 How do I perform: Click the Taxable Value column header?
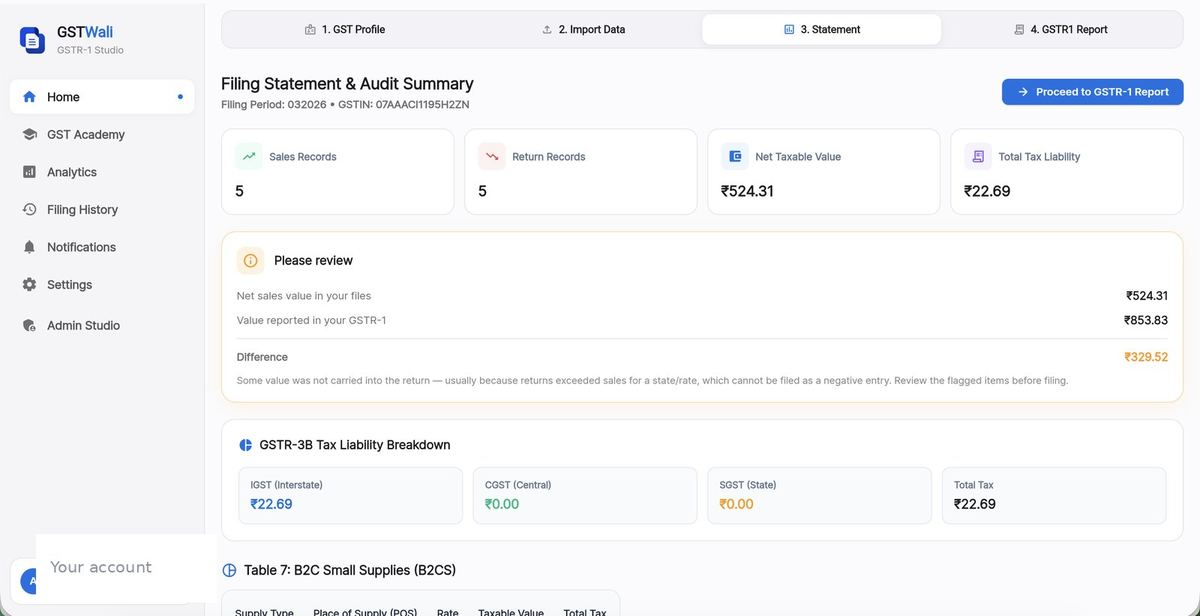[511, 612]
